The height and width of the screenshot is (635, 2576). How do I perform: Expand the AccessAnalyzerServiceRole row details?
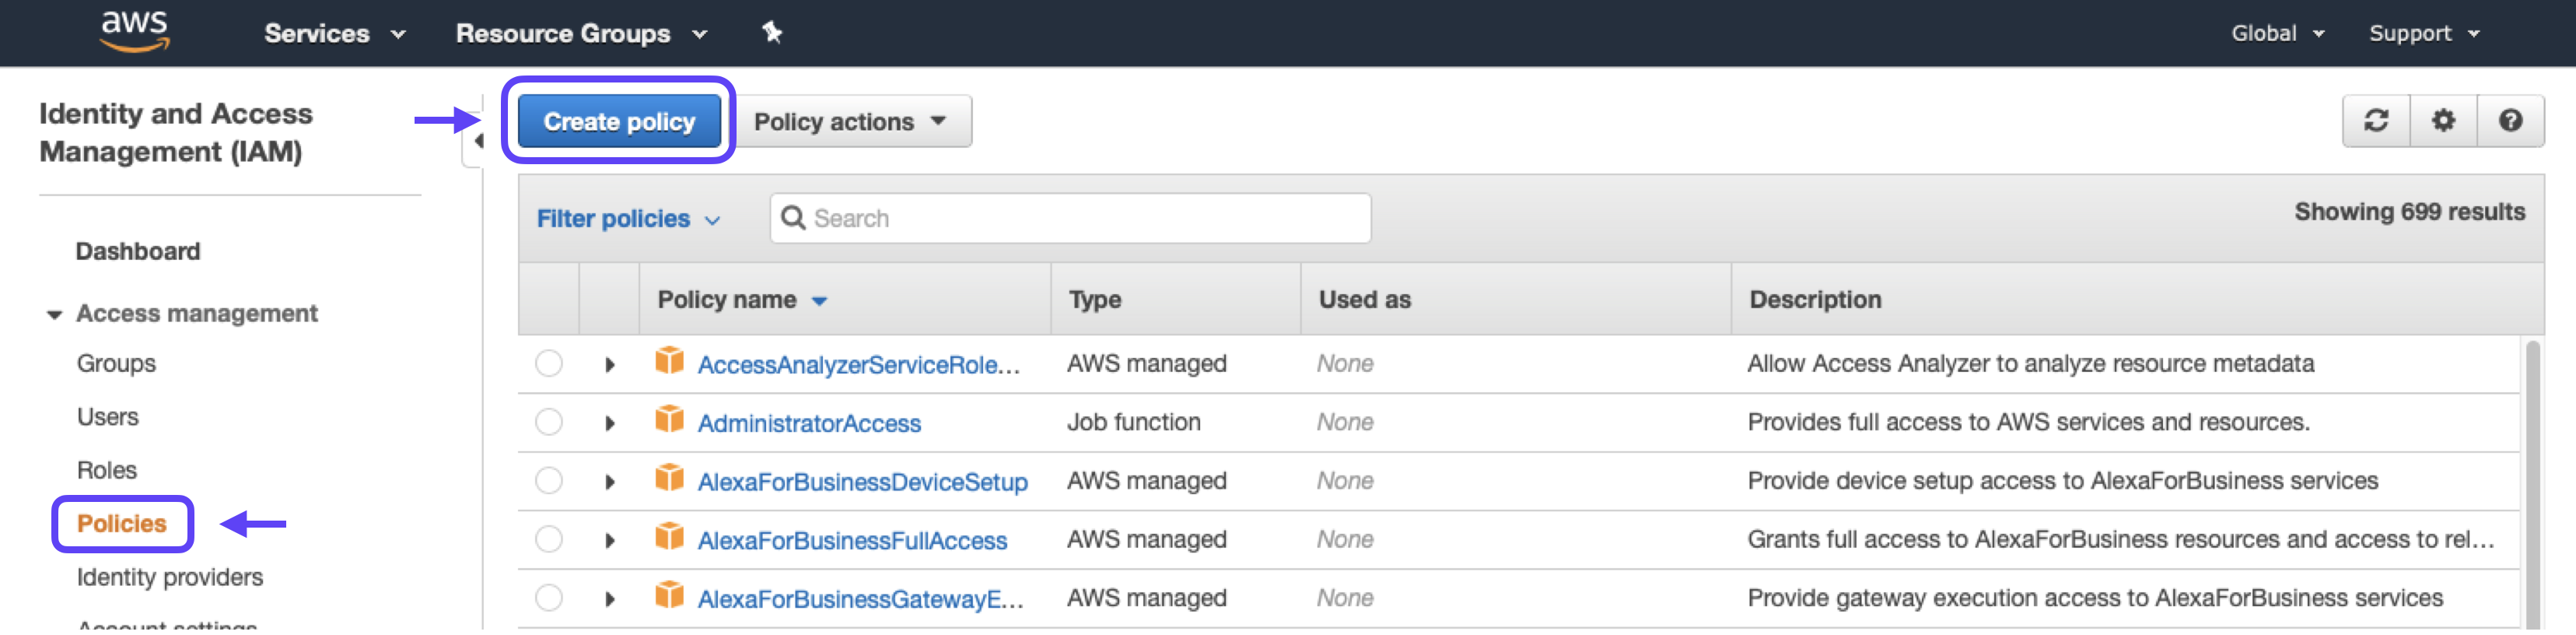pos(610,365)
